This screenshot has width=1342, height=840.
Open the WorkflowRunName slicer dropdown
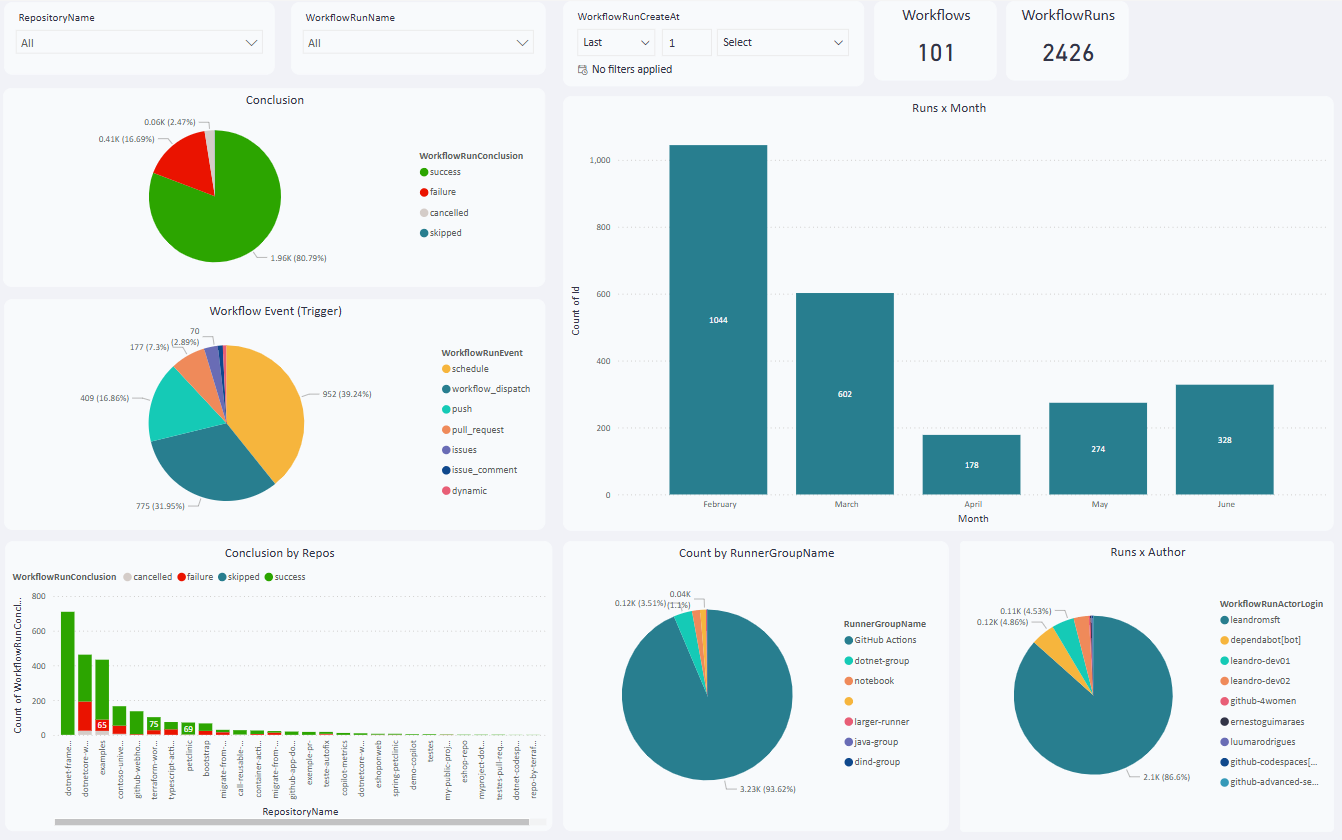point(418,43)
